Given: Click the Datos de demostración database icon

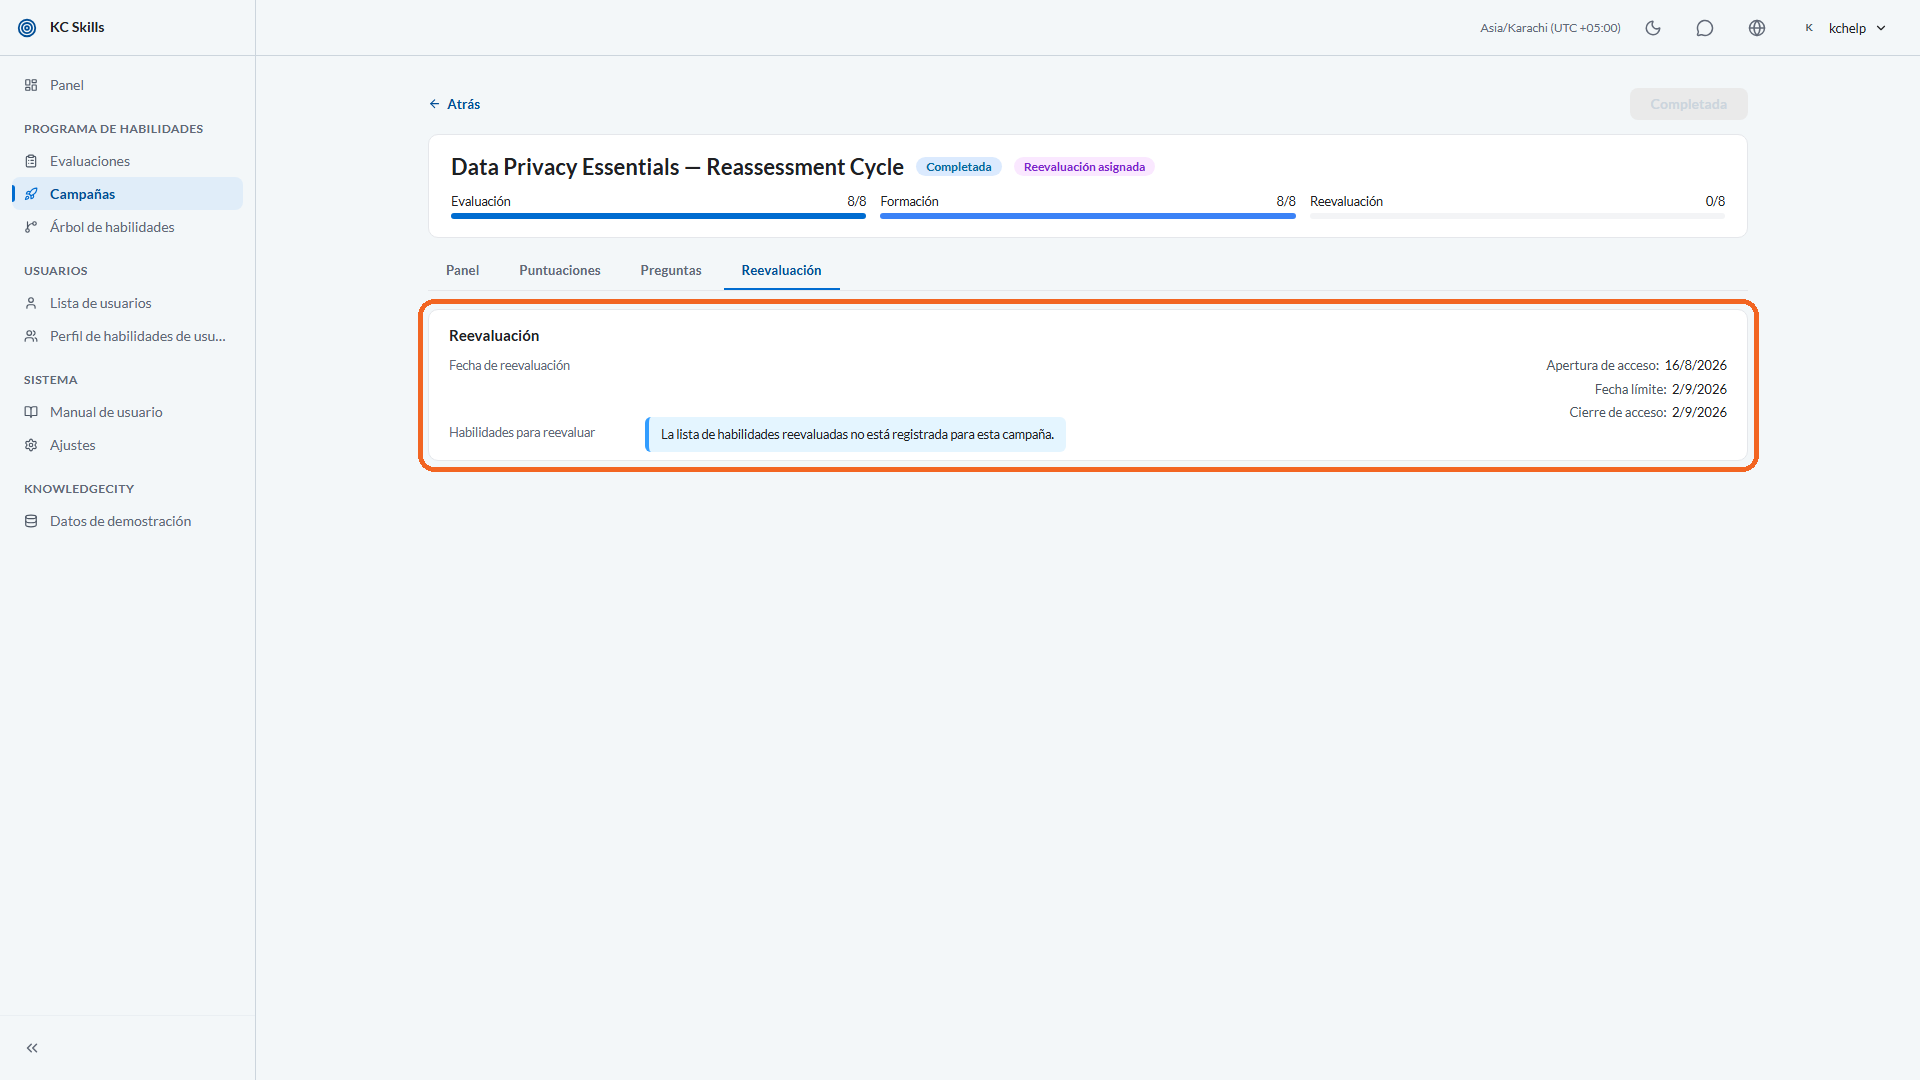Looking at the screenshot, I should click(x=31, y=521).
